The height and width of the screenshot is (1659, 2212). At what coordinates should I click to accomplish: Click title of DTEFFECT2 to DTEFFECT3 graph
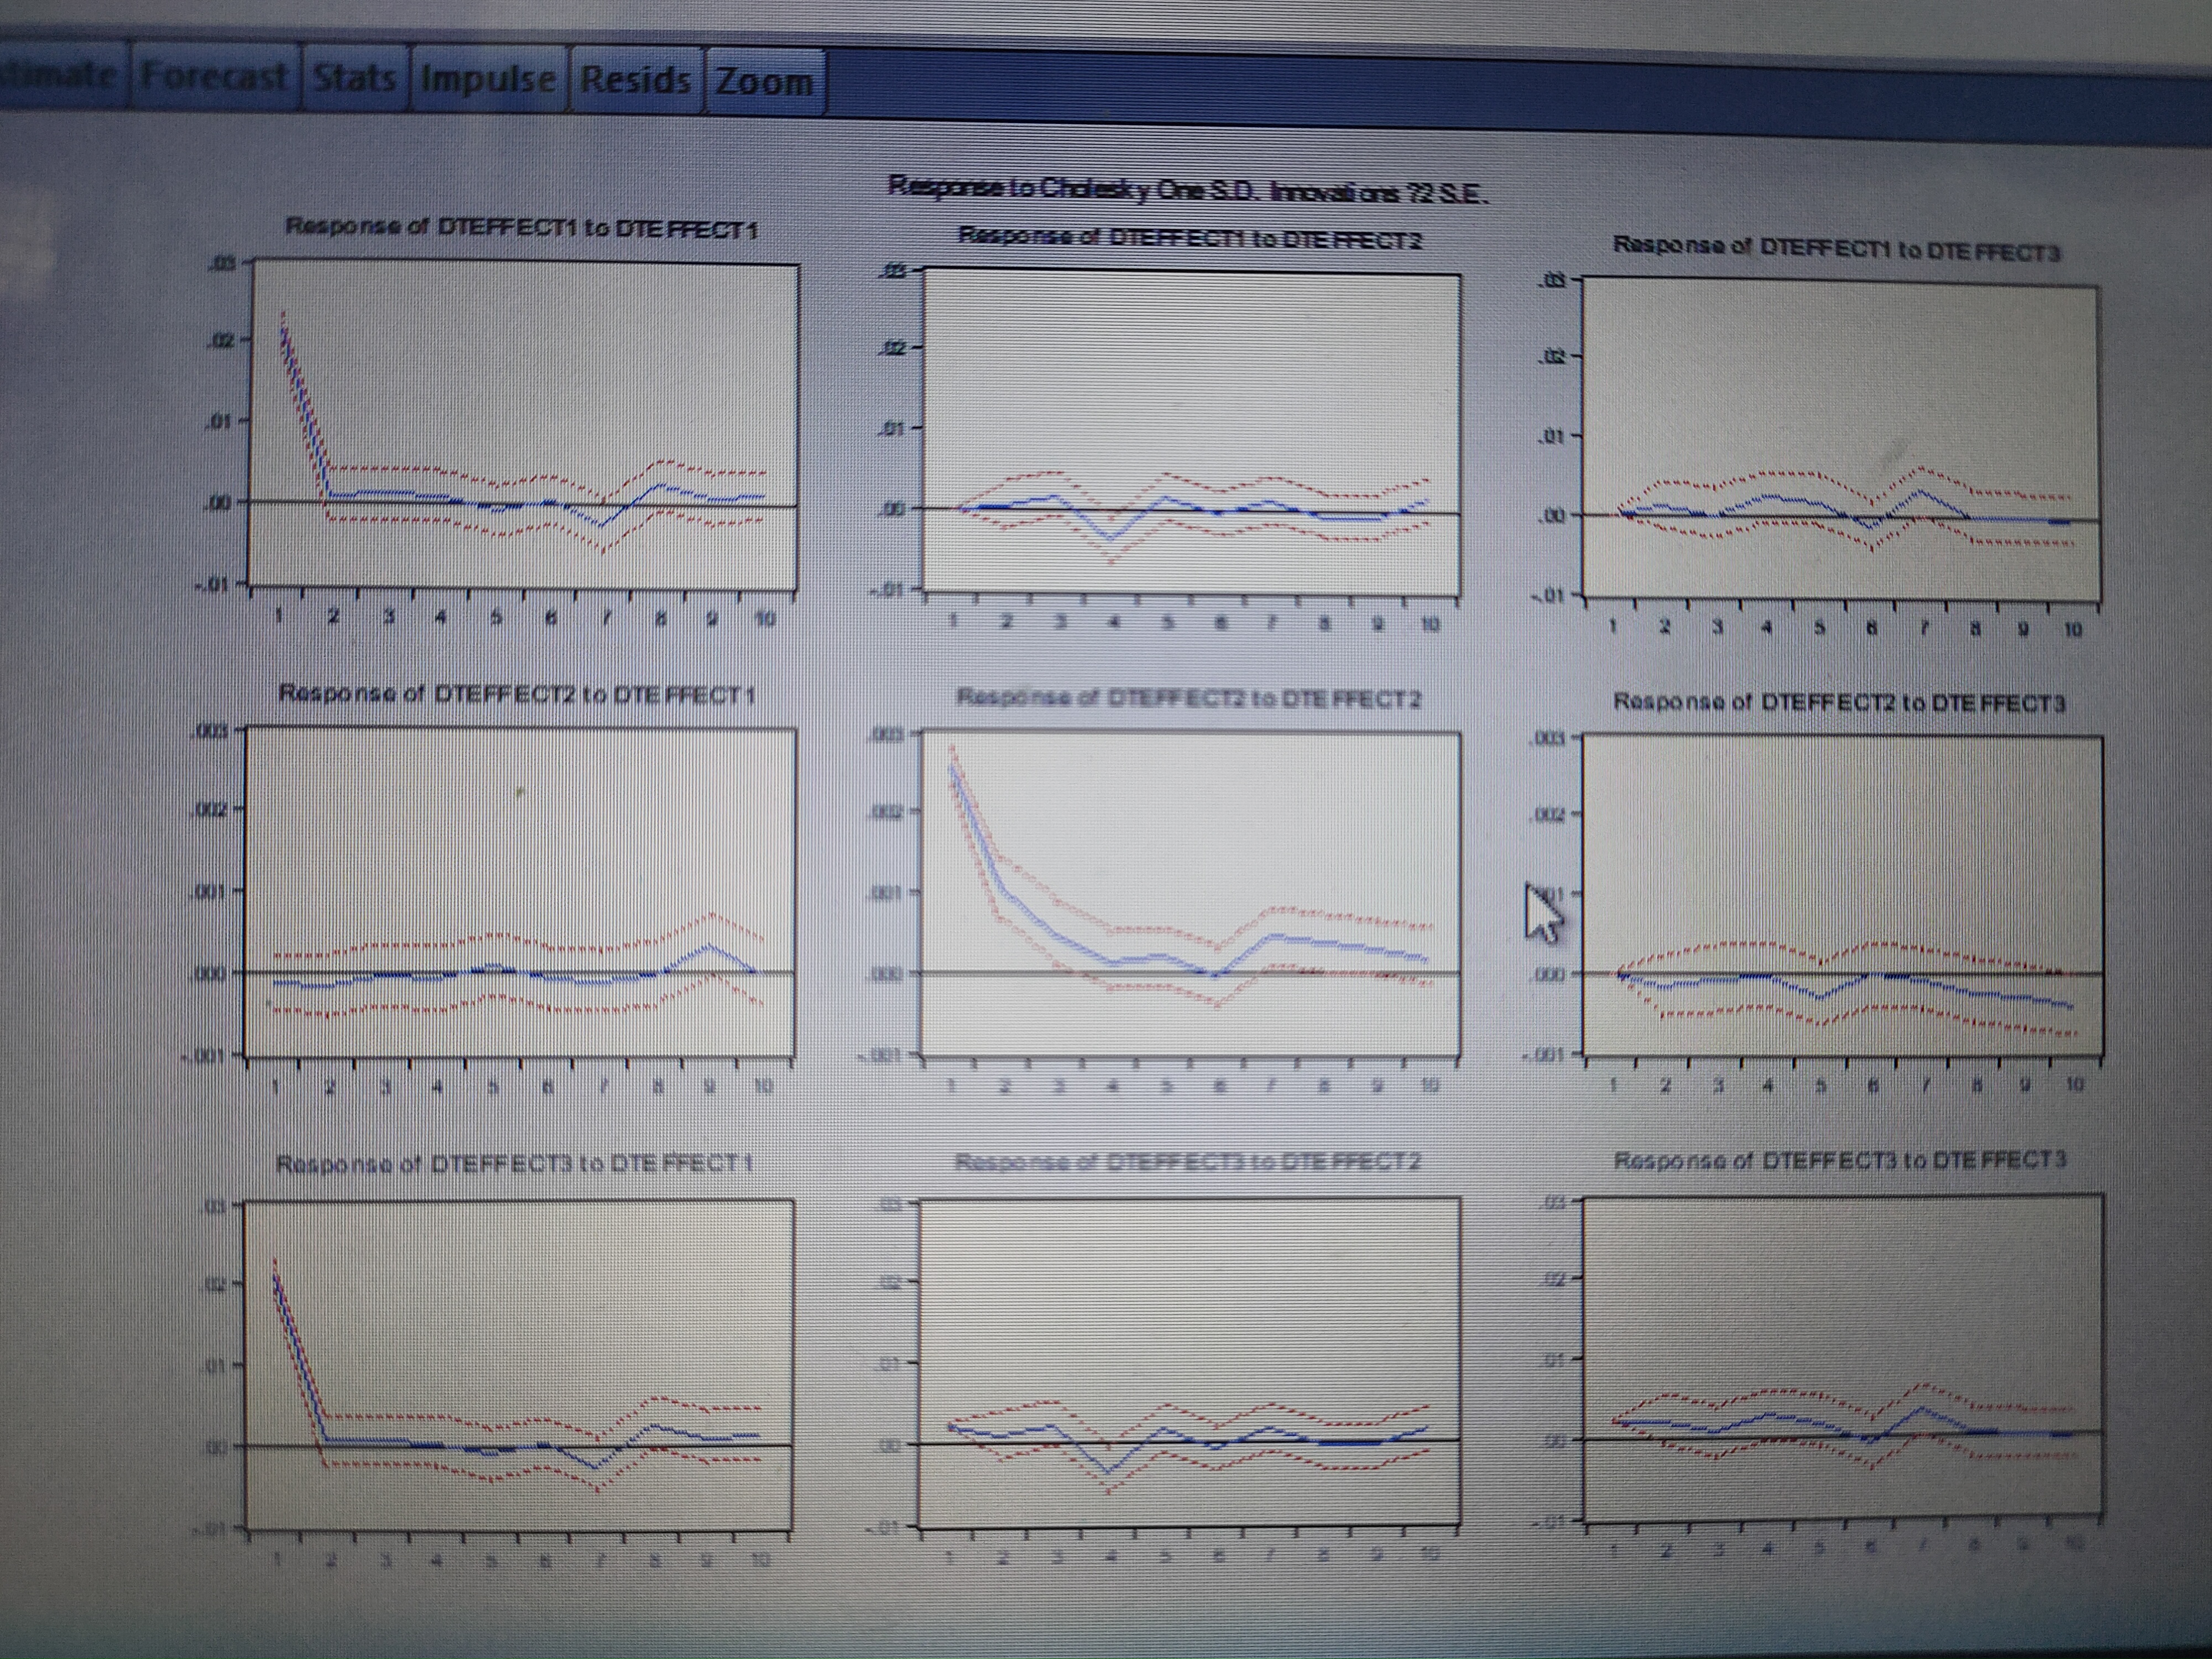pos(1839,703)
